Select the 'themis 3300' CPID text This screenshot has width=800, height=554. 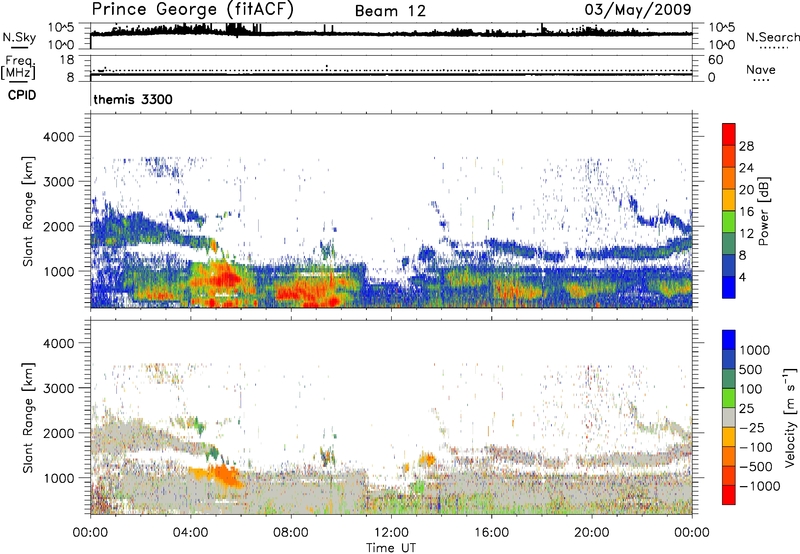(x=133, y=99)
